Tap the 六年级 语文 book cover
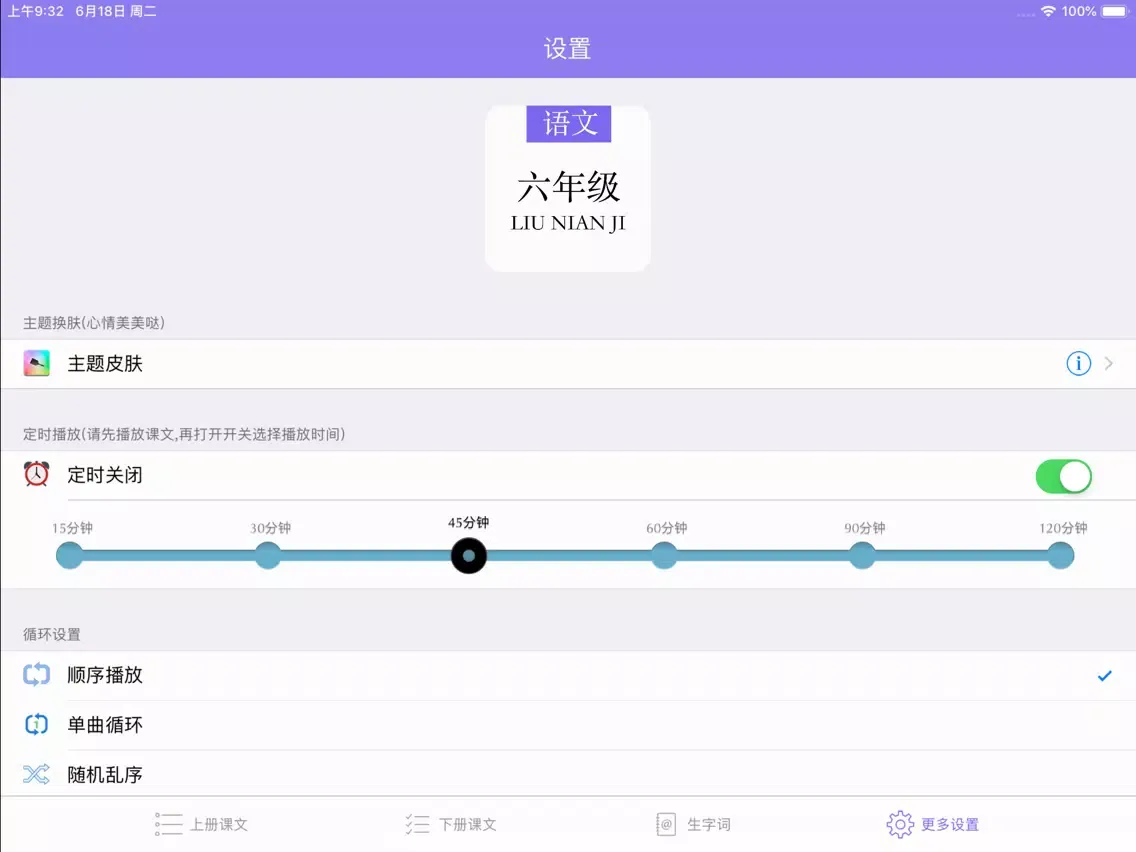The width and height of the screenshot is (1136, 852). (568, 188)
